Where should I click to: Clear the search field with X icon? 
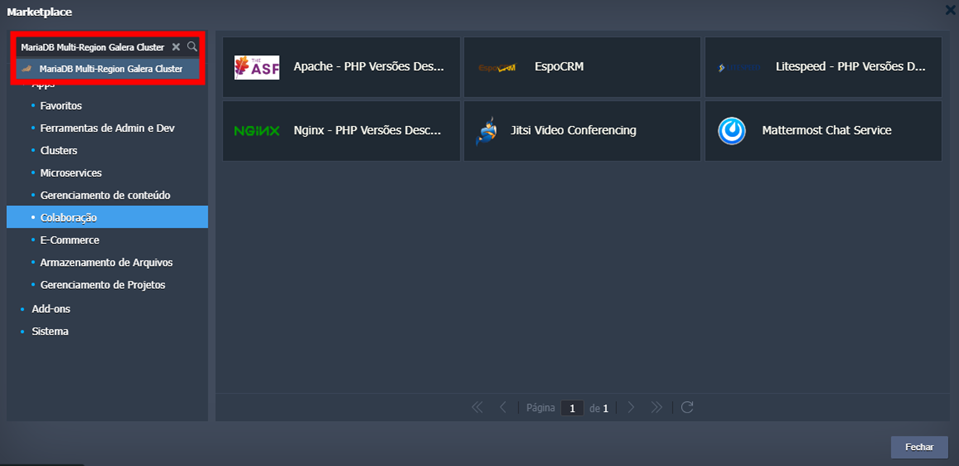[176, 47]
